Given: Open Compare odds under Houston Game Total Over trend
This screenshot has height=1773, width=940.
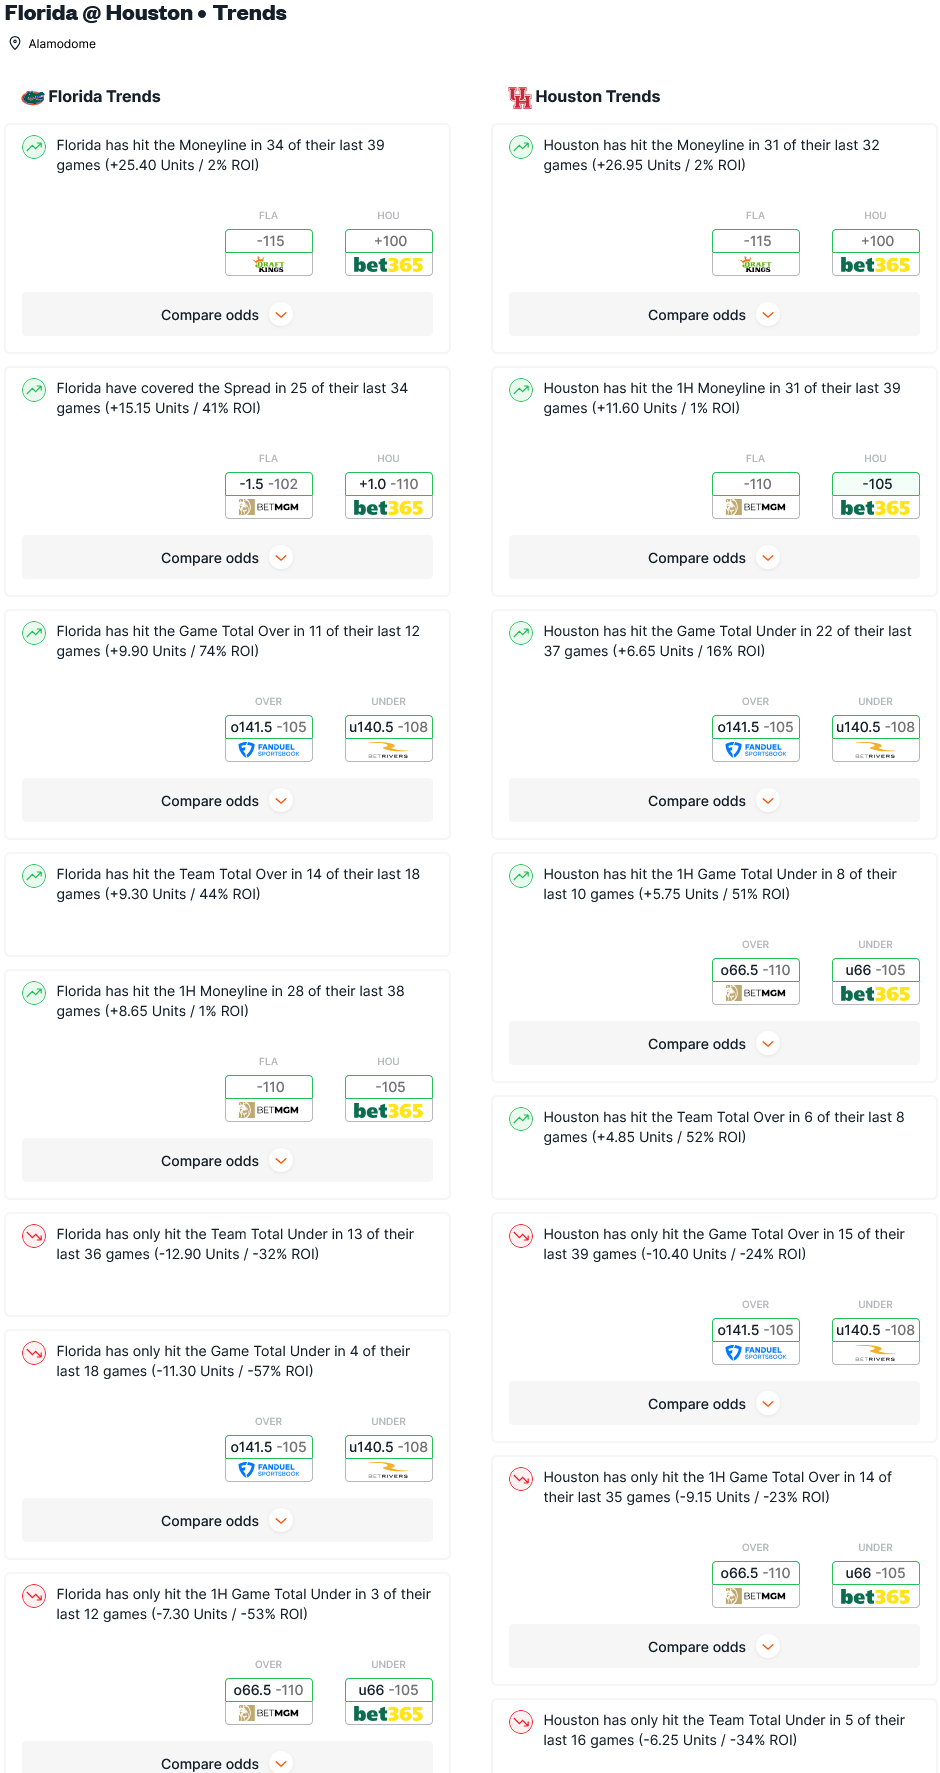Looking at the screenshot, I should [x=714, y=1404].
